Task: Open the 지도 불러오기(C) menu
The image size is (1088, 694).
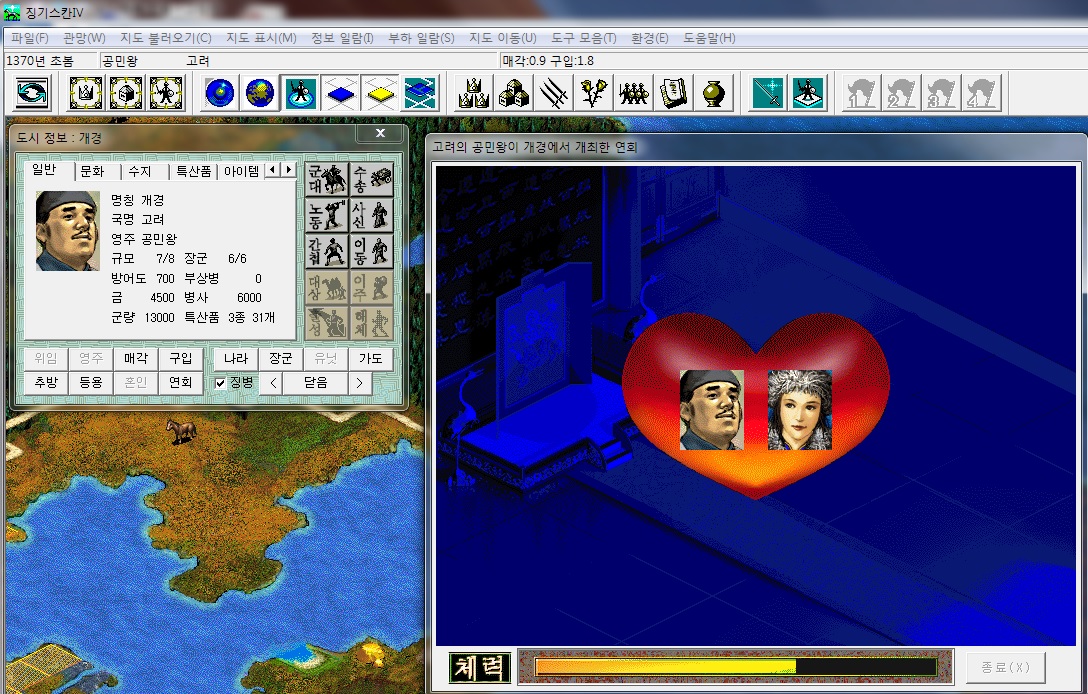Action: (x=166, y=38)
